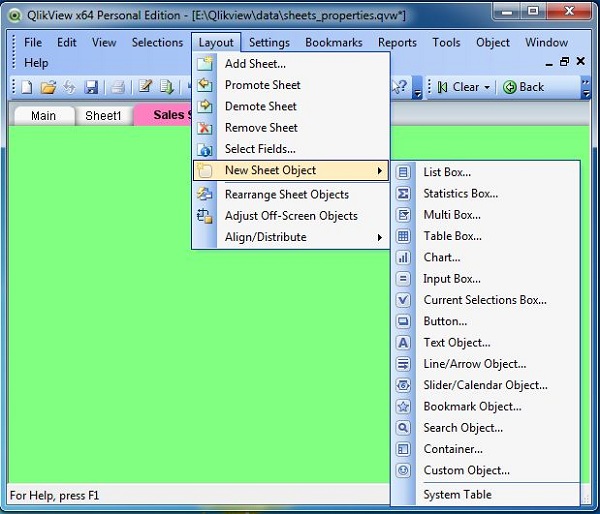This screenshot has width=600, height=514.
Task: Open the Bookmarks menu
Action: point(334,42)
